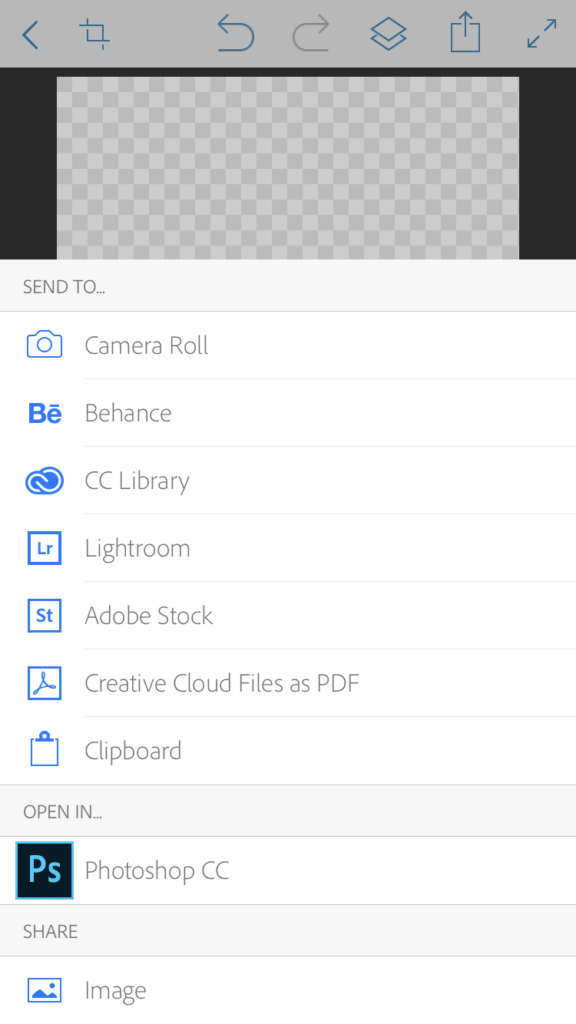Undo the last action

pos(235,34)
